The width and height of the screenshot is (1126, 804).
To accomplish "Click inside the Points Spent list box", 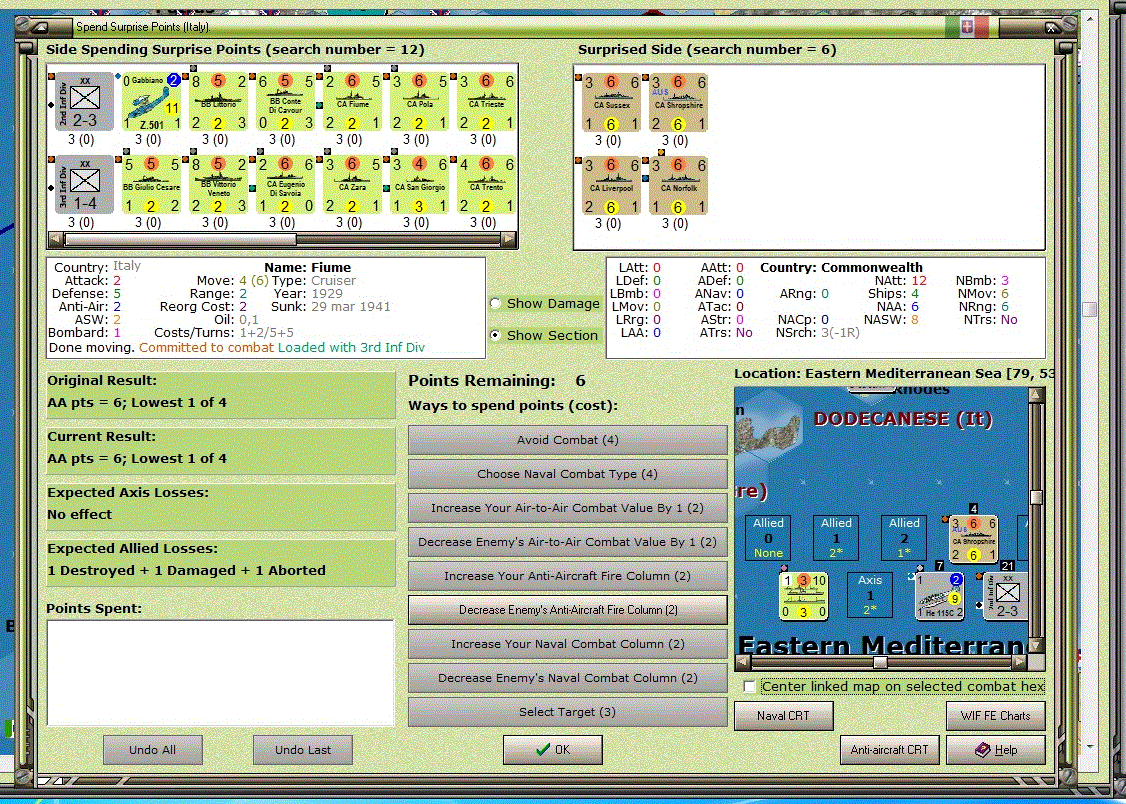I will [220, 673].
